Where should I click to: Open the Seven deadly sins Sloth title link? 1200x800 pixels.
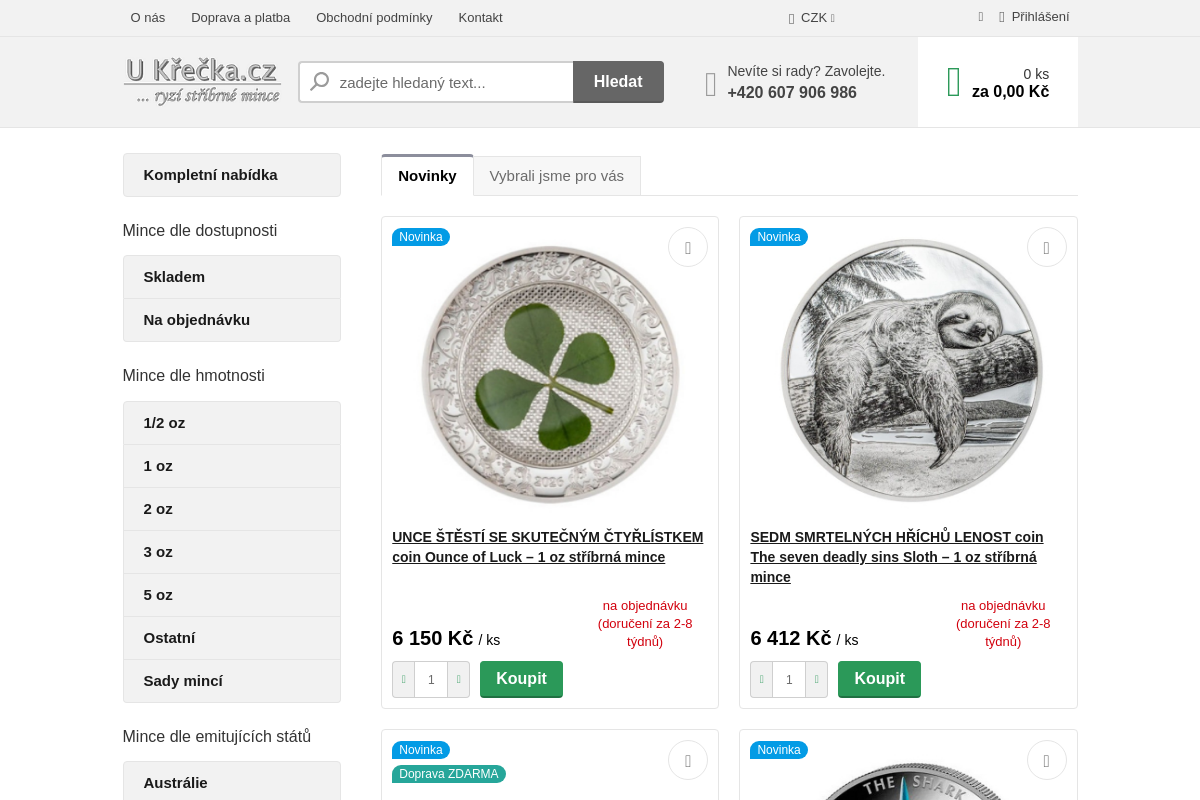point(897,557)
